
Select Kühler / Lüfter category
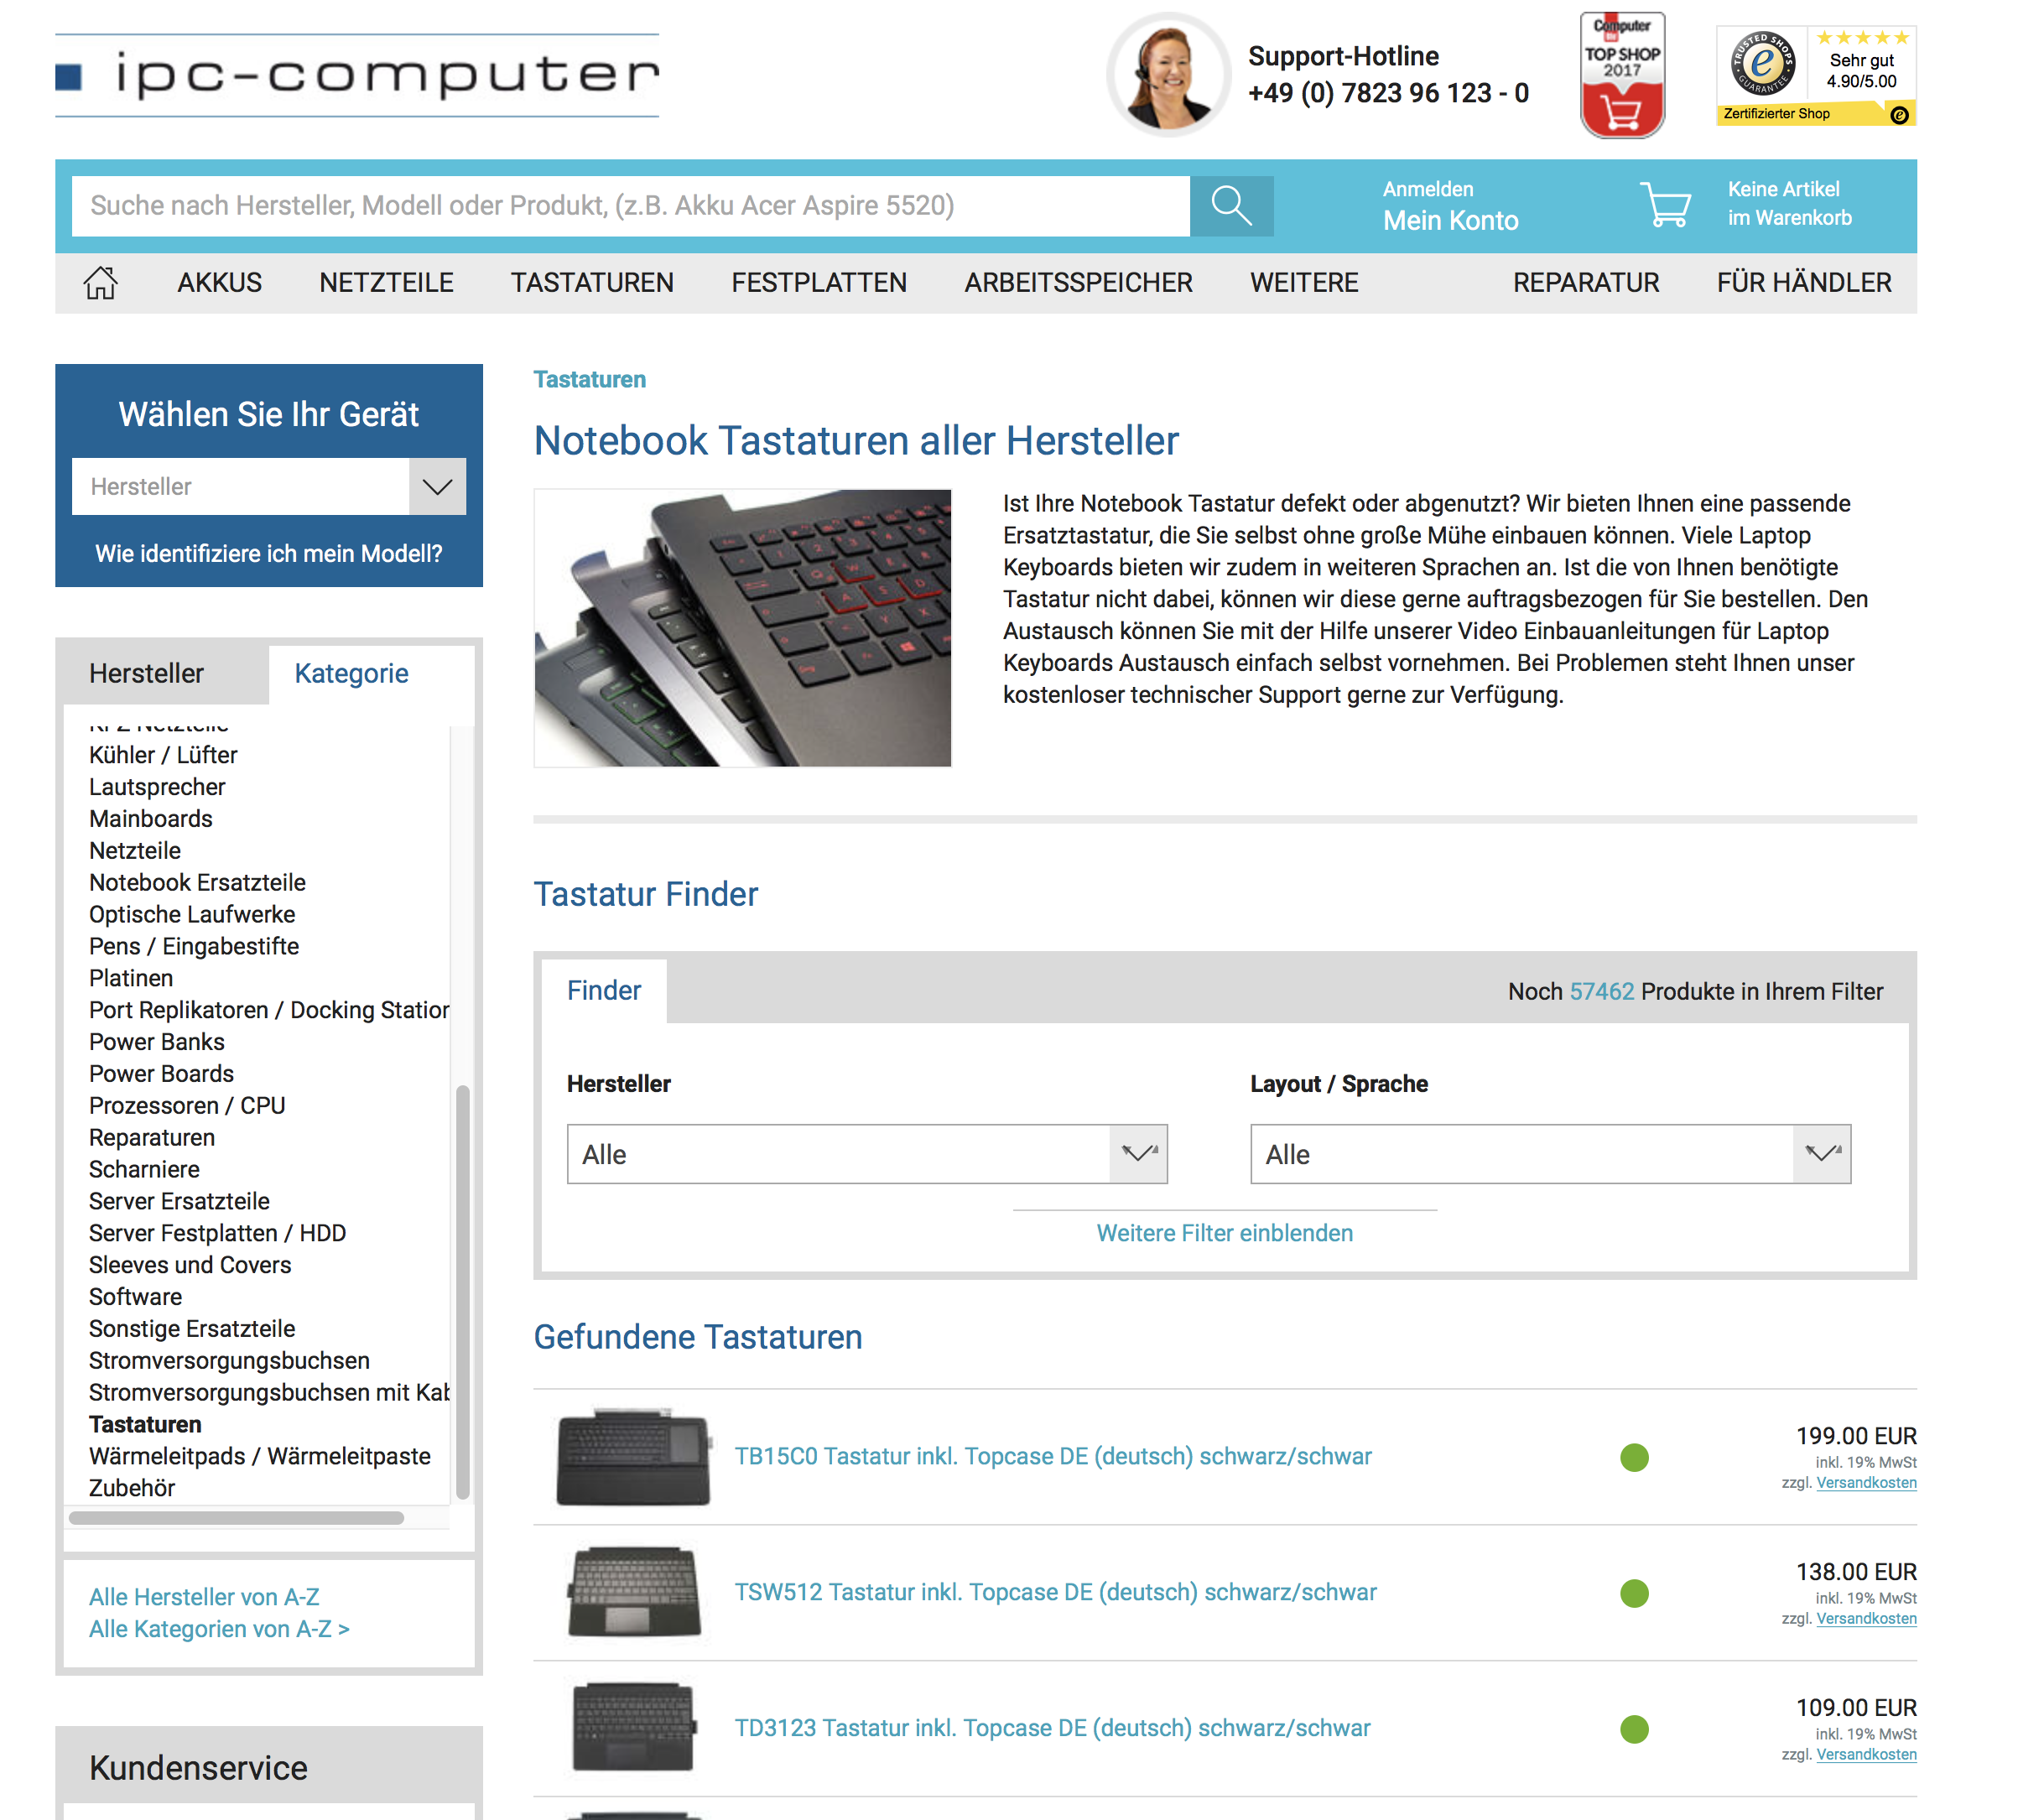(163, 755)
